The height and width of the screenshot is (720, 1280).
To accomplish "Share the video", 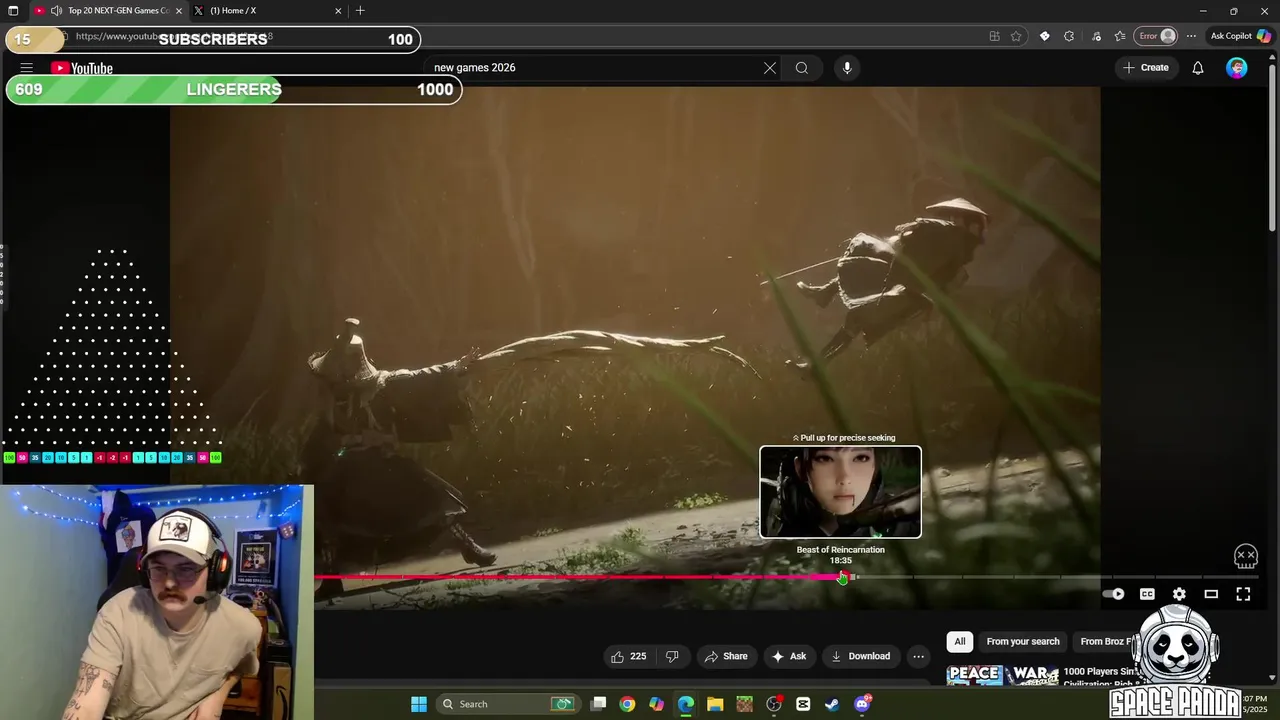I will pyautogui.click(x=726, y=656).
